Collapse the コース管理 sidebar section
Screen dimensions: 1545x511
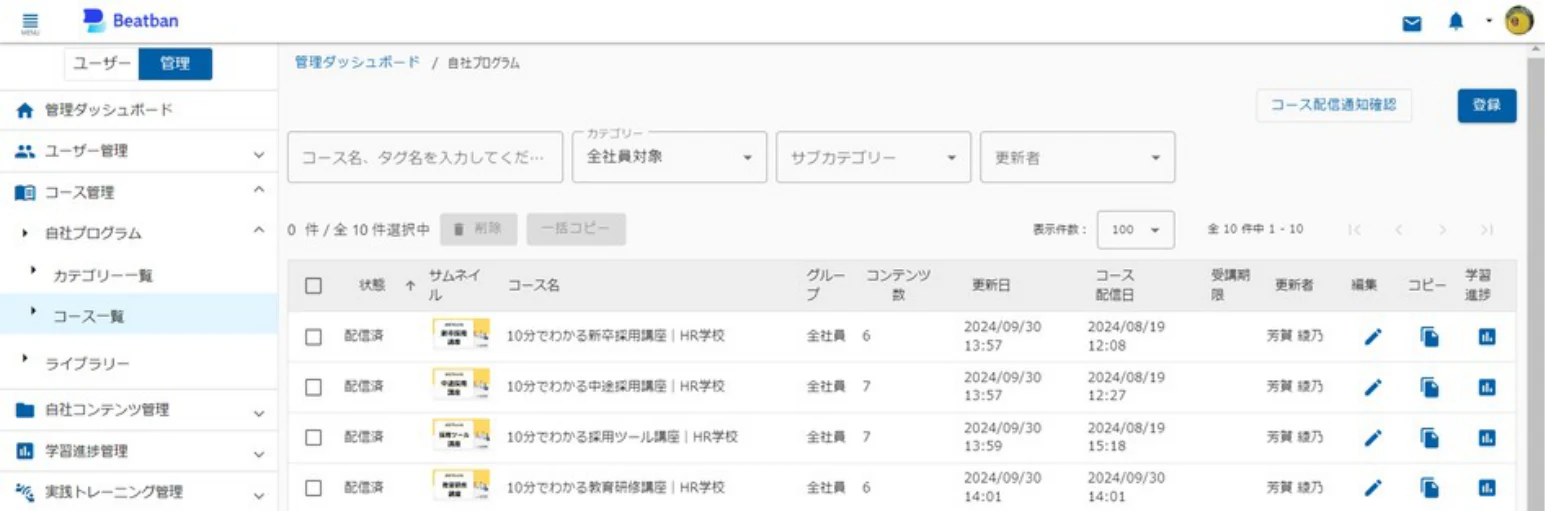139,192
